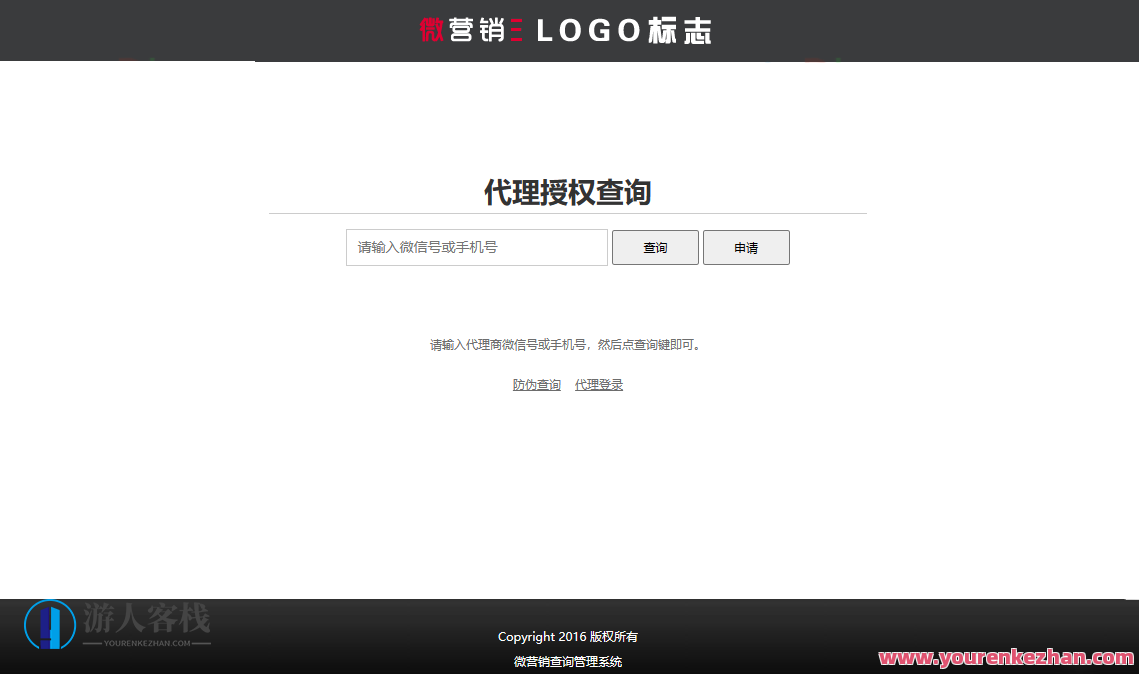Open the 代理登录 agent login link

pyautogui.click(x=598, y=383)
